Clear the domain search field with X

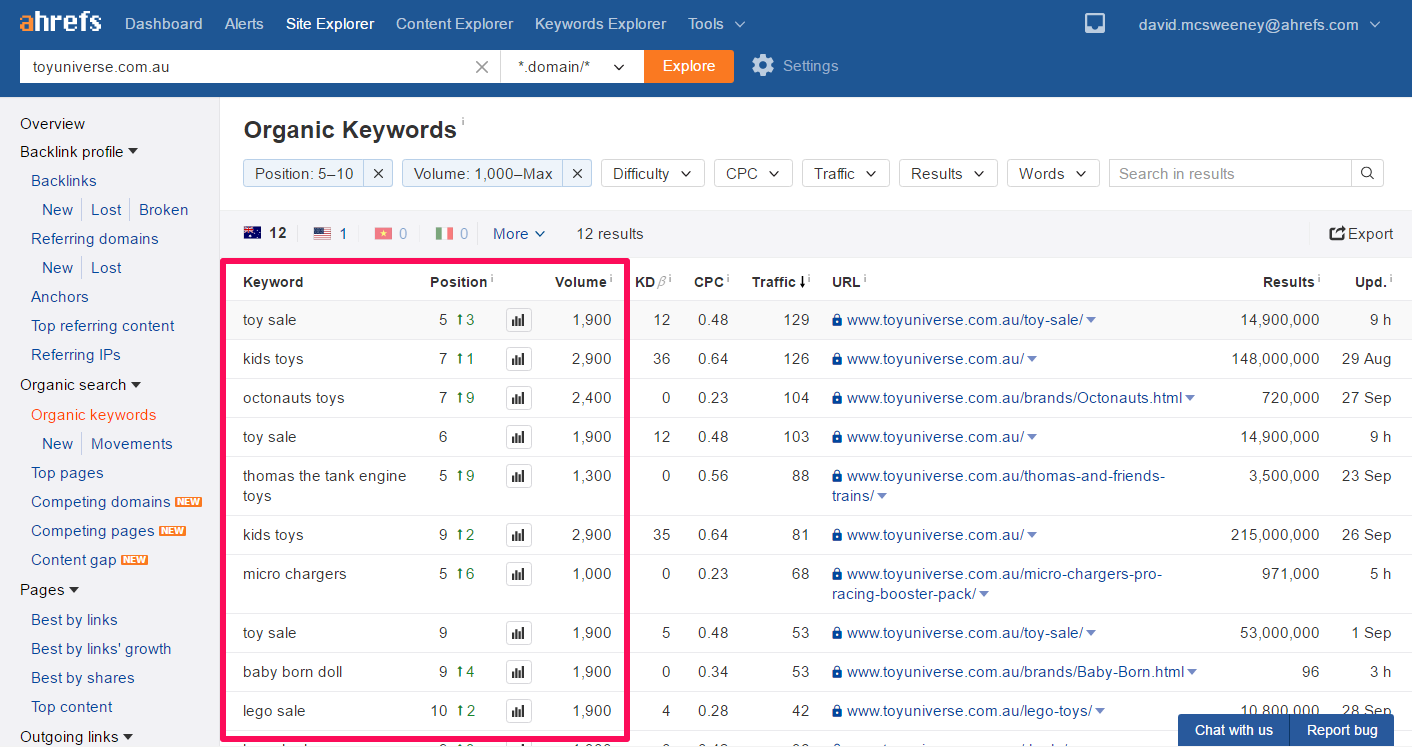tap(482, 67)
